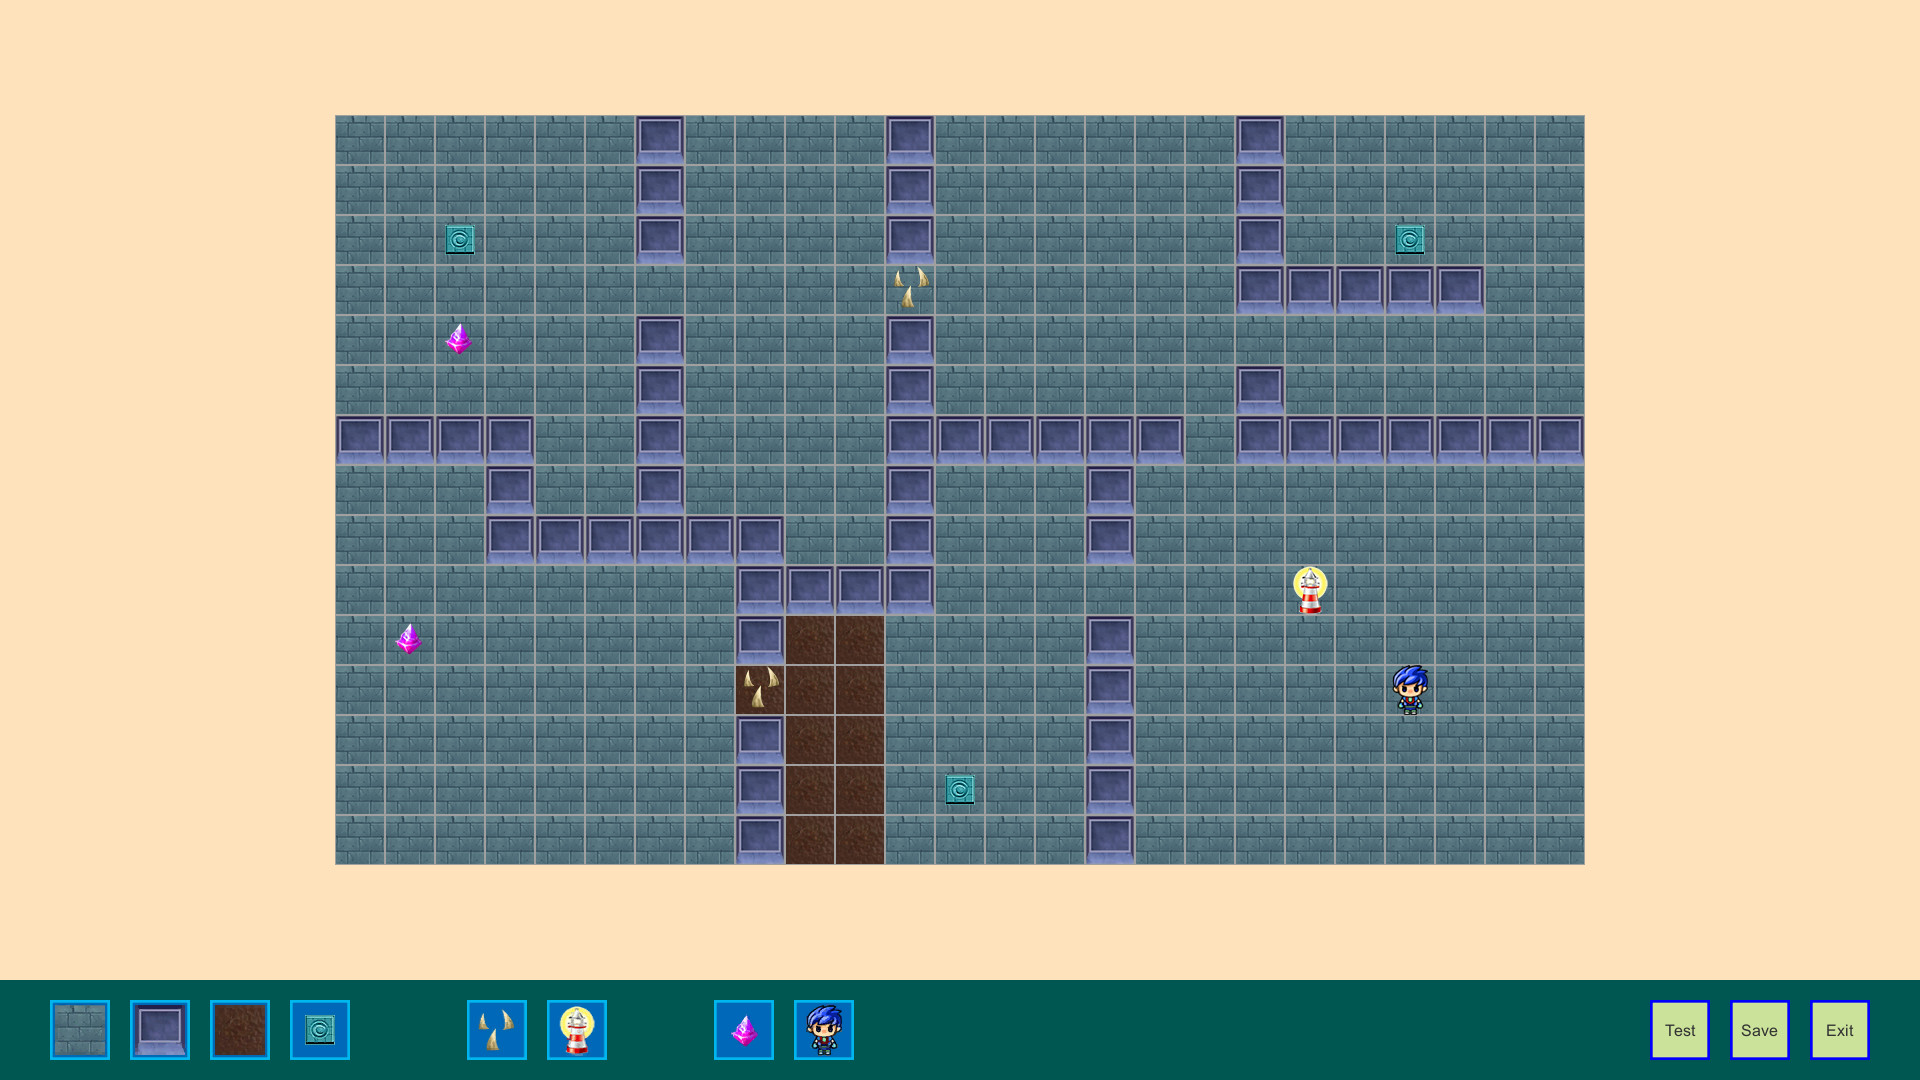Select the brown dirt tile in the palette

click(240, 1030)
